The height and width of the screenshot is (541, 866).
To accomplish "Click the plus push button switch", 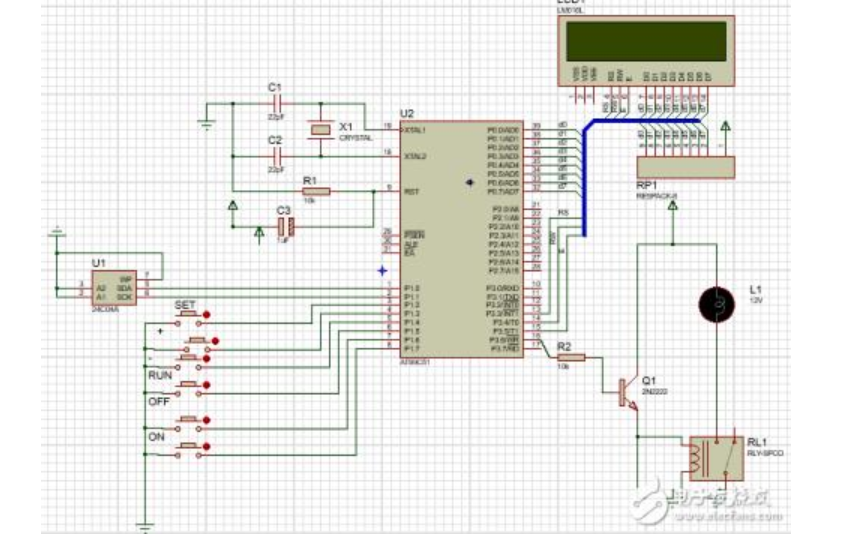I will (197, 345).
